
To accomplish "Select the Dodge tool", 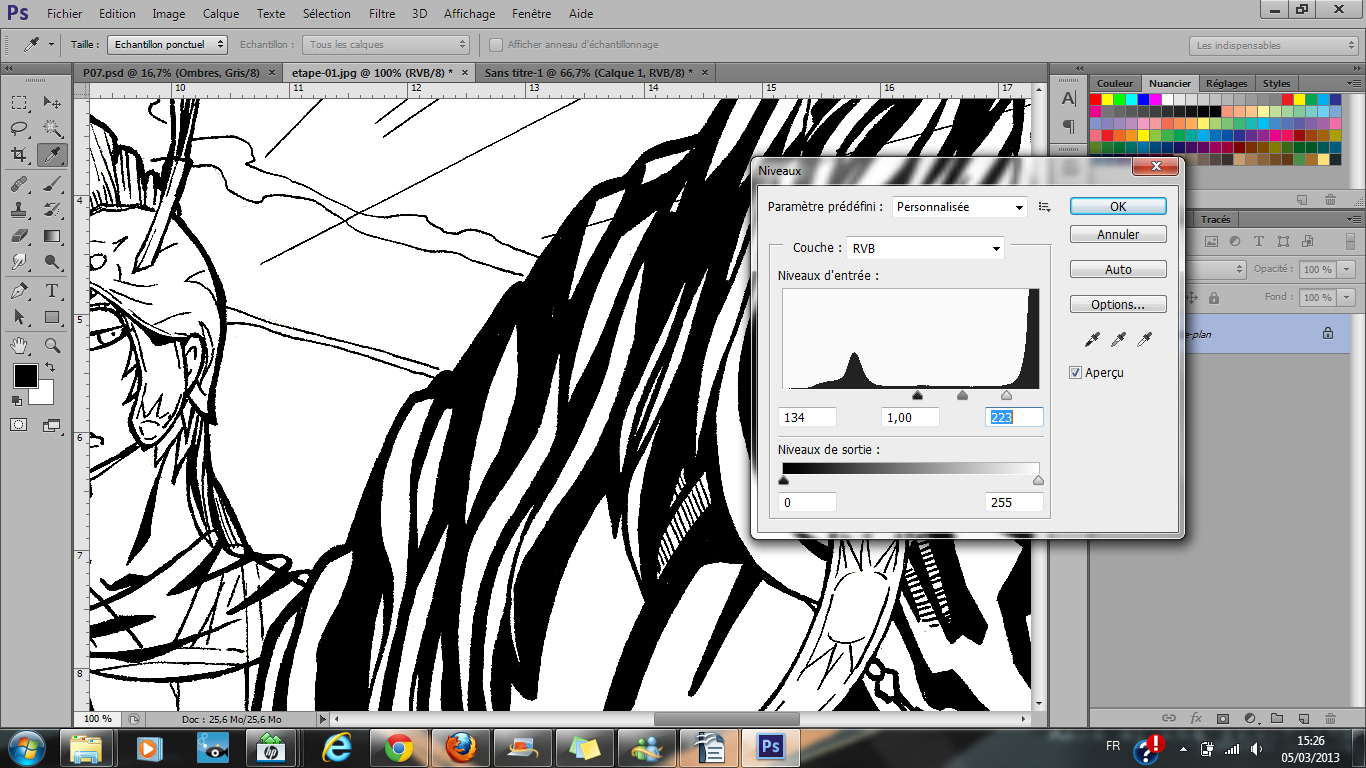I will point(52,262).
